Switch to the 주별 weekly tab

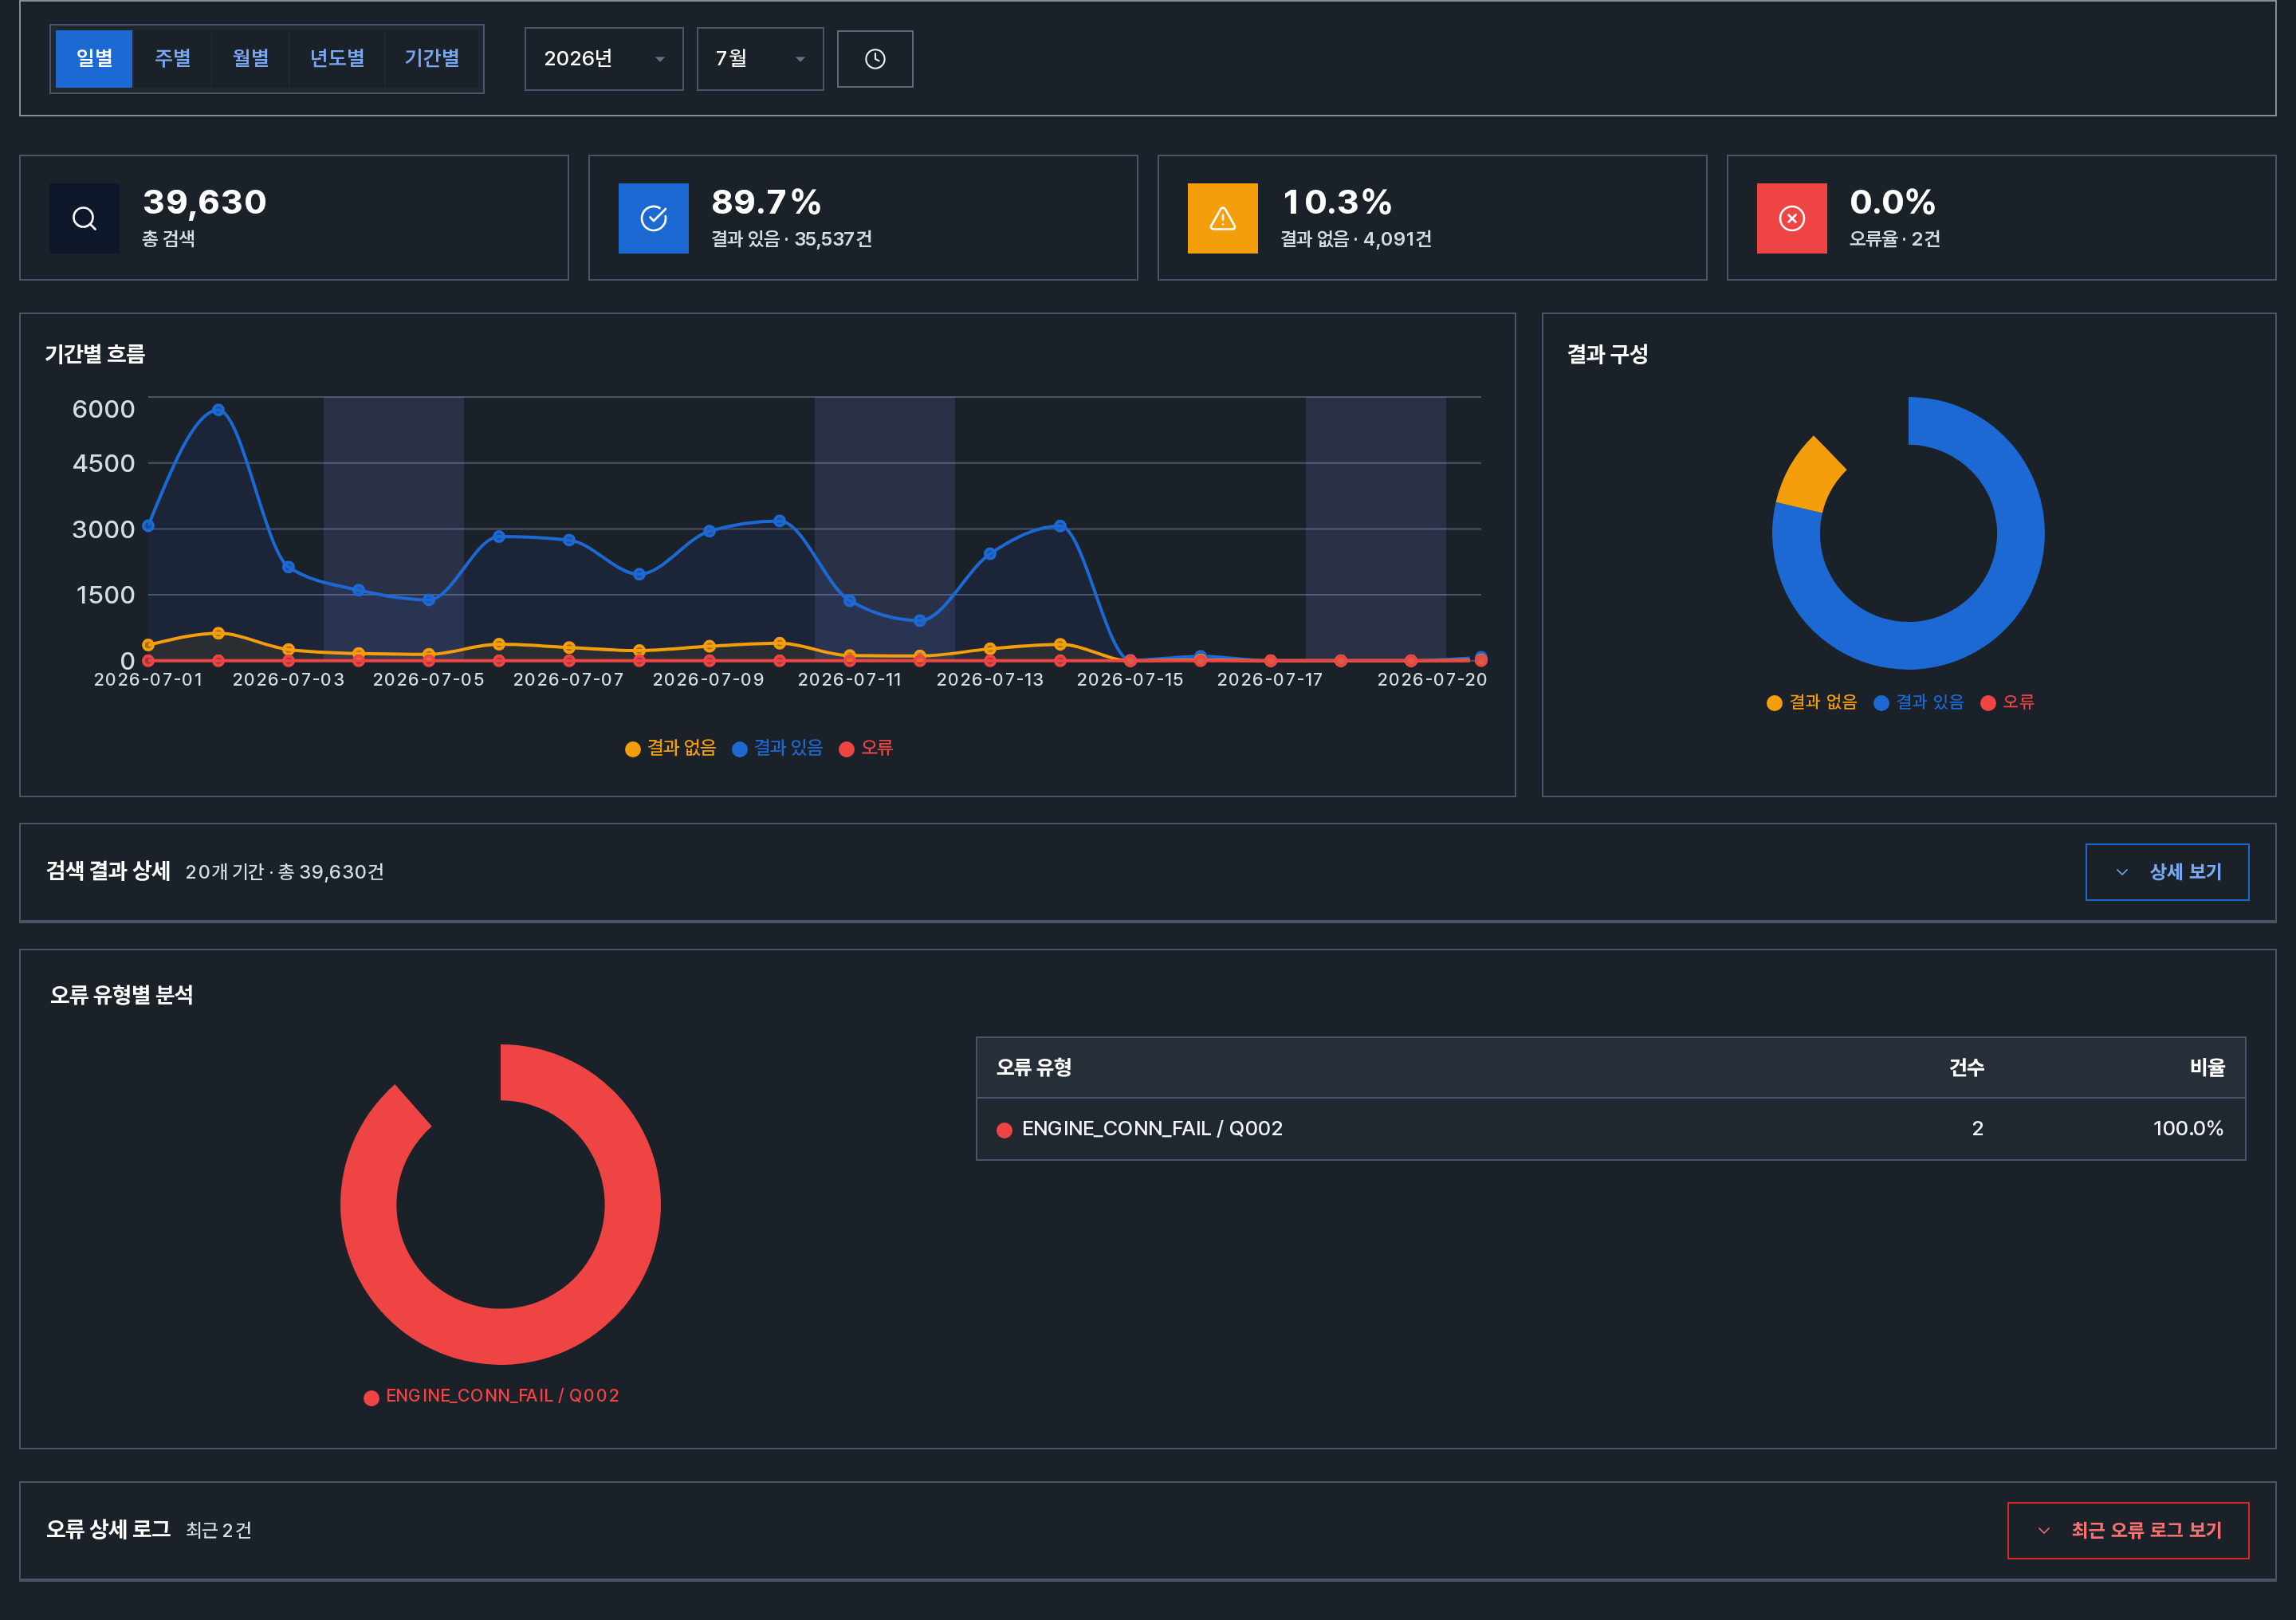(172, 59)
